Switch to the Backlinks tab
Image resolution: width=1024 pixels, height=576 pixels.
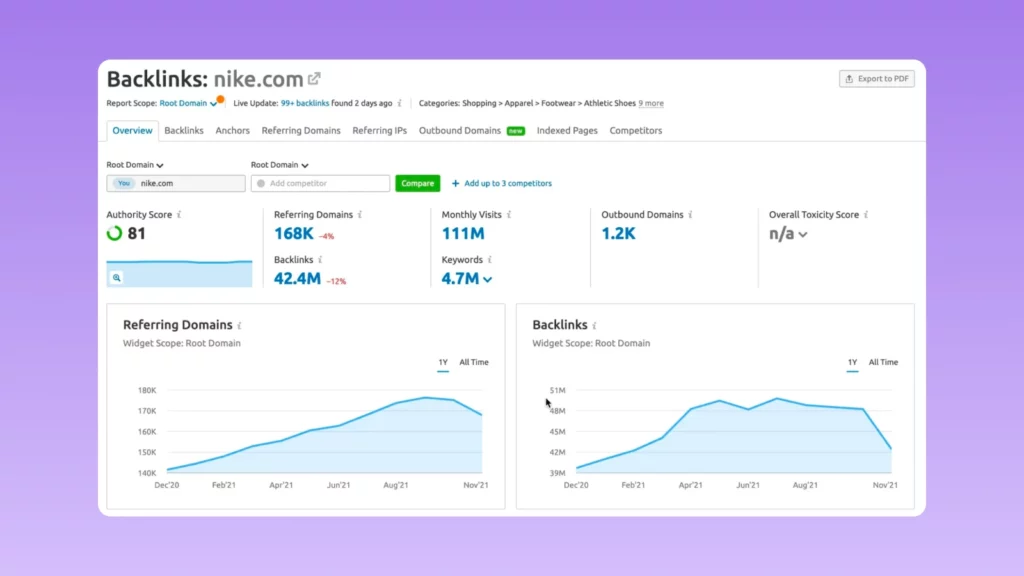coord(184,131)
